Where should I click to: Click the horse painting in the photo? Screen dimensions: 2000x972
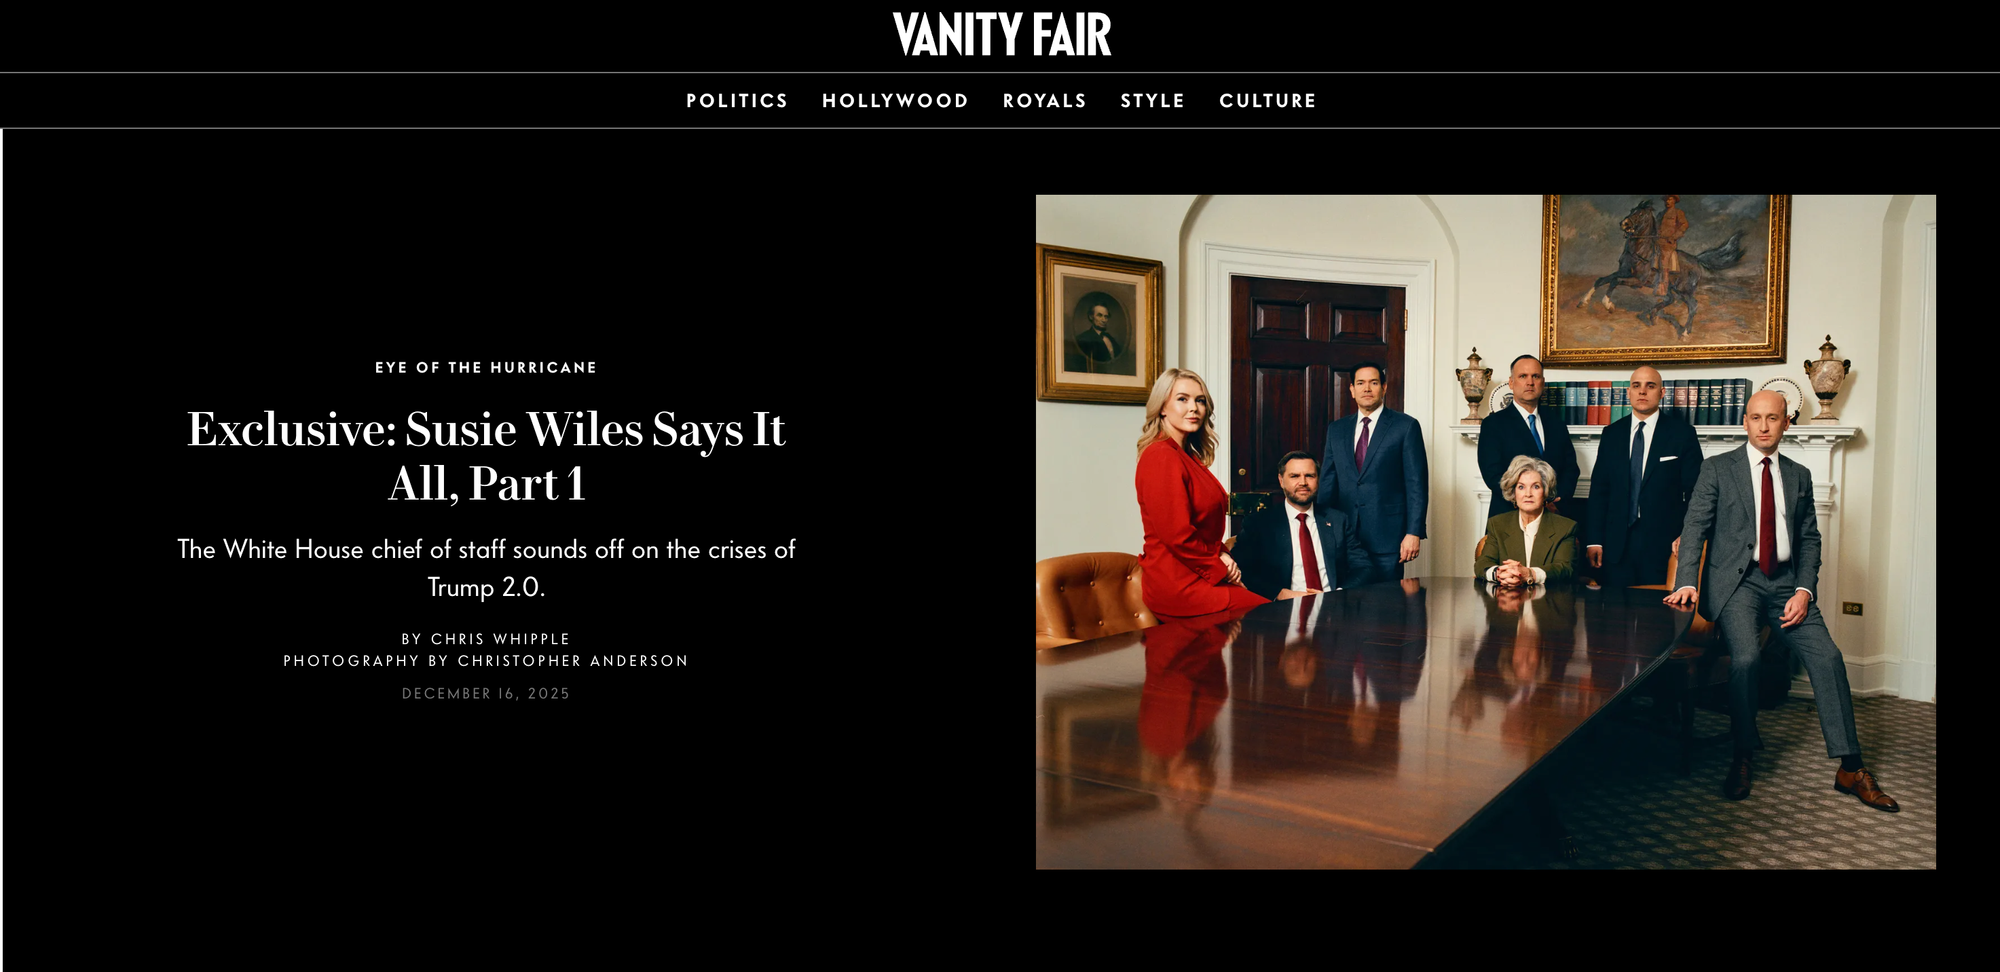coord(1665,278)
